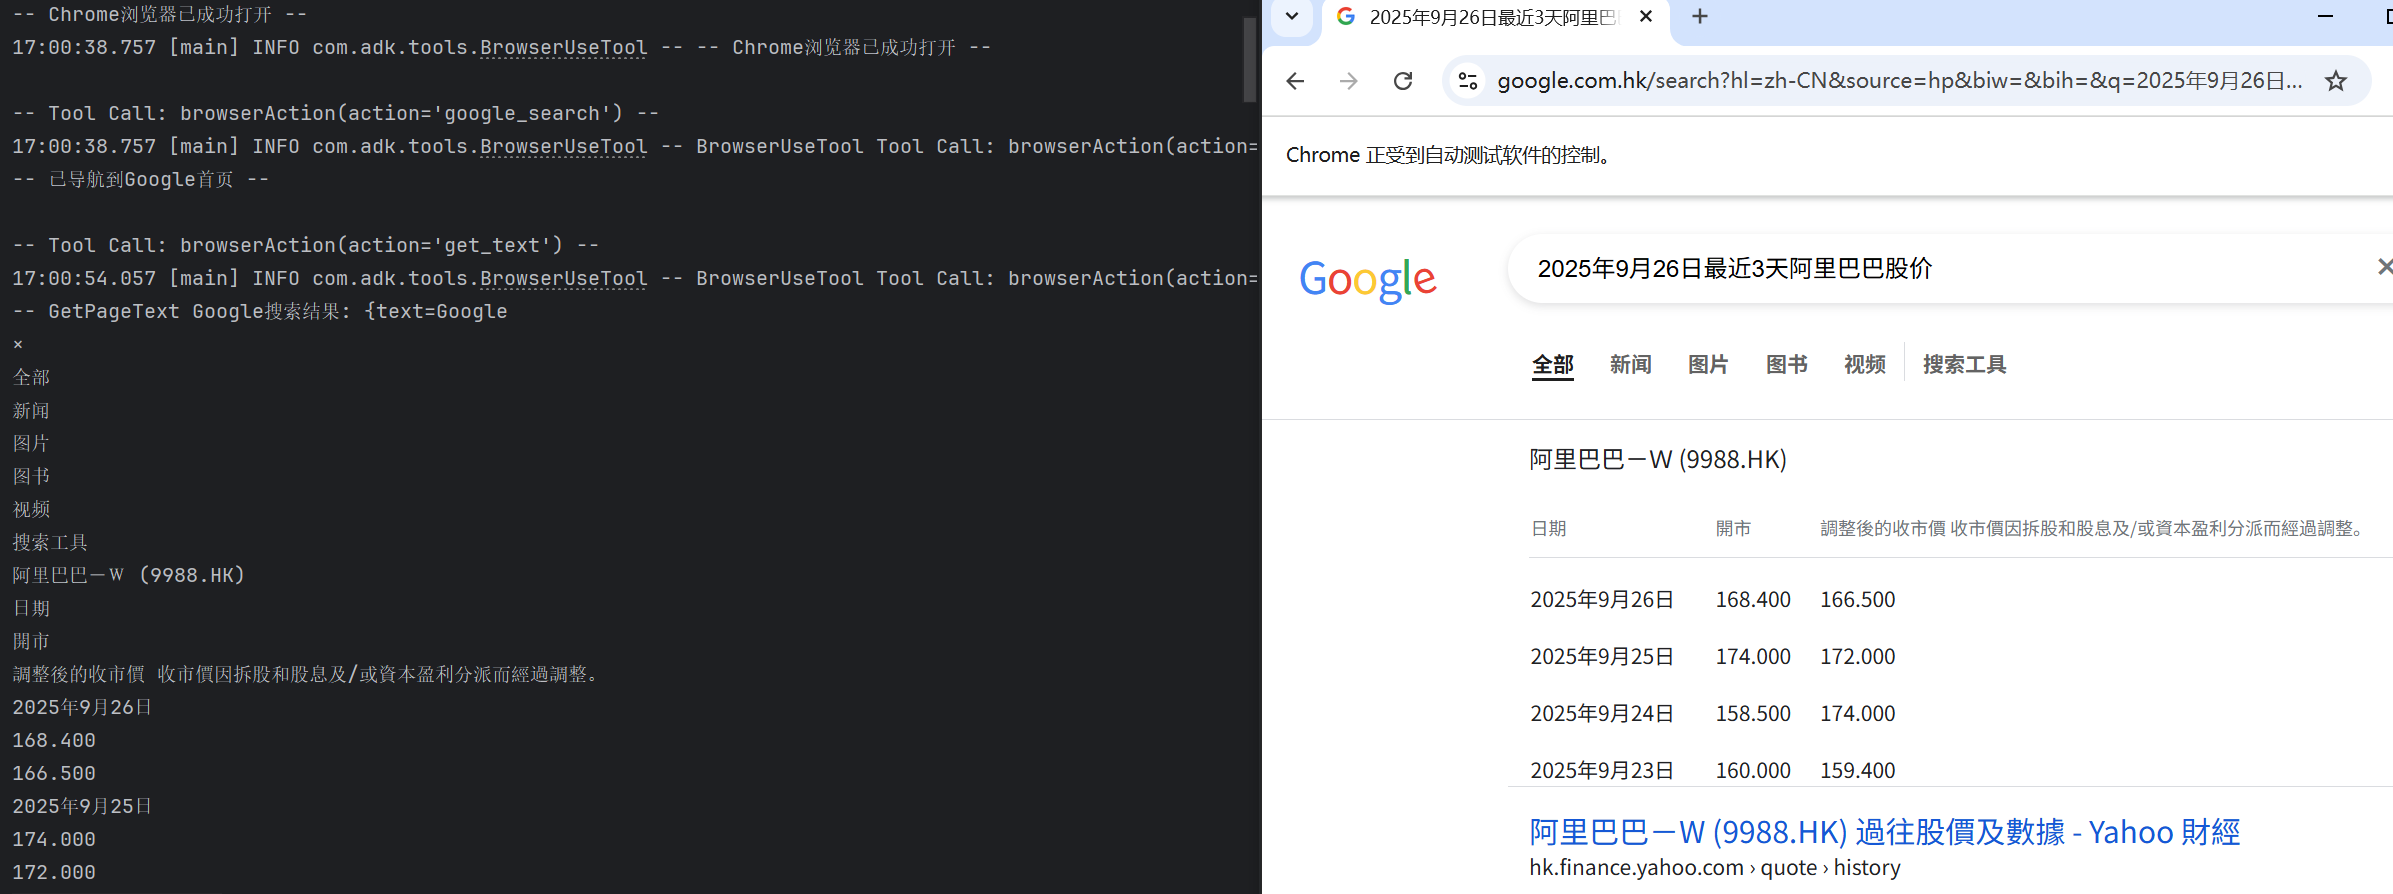Switch to 视频 results tab

click(x=1865, y=365)
